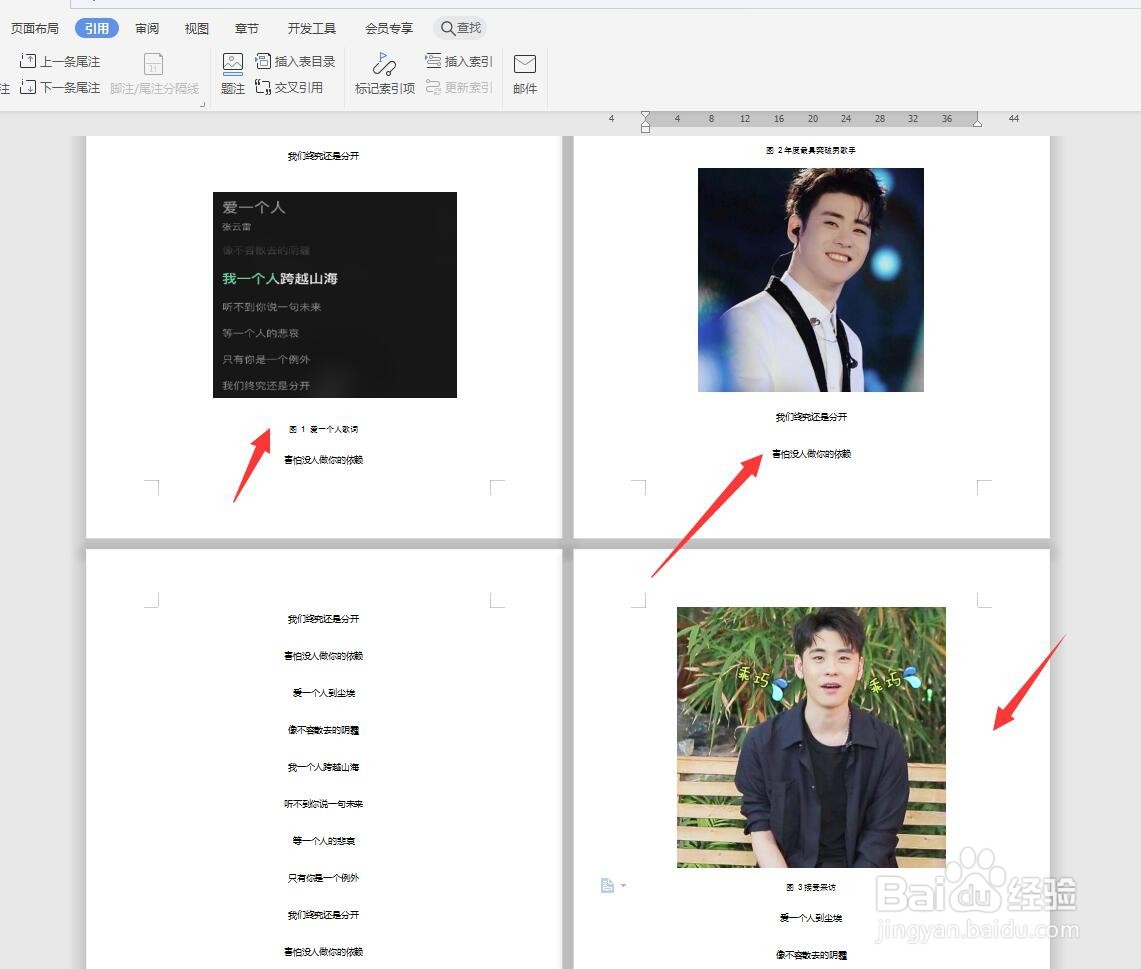Image resolution: width=1141 pixels, height=969 pixels.
Task: Open the 会员专享 tab
Action: pyautogui.click(x=389, y=28)
